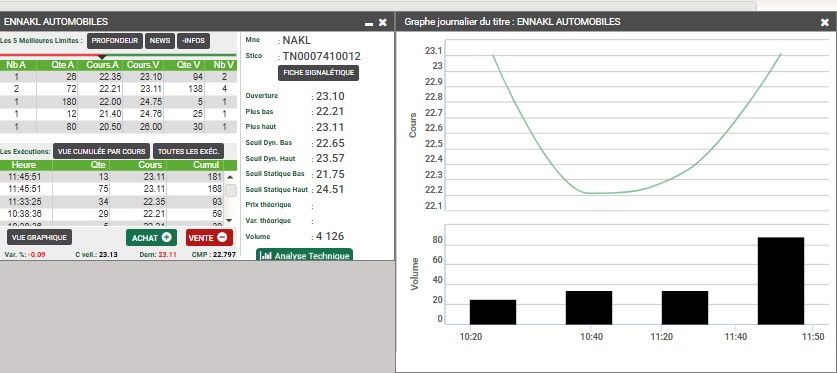Select the 11:33:25 execution row

111,201
